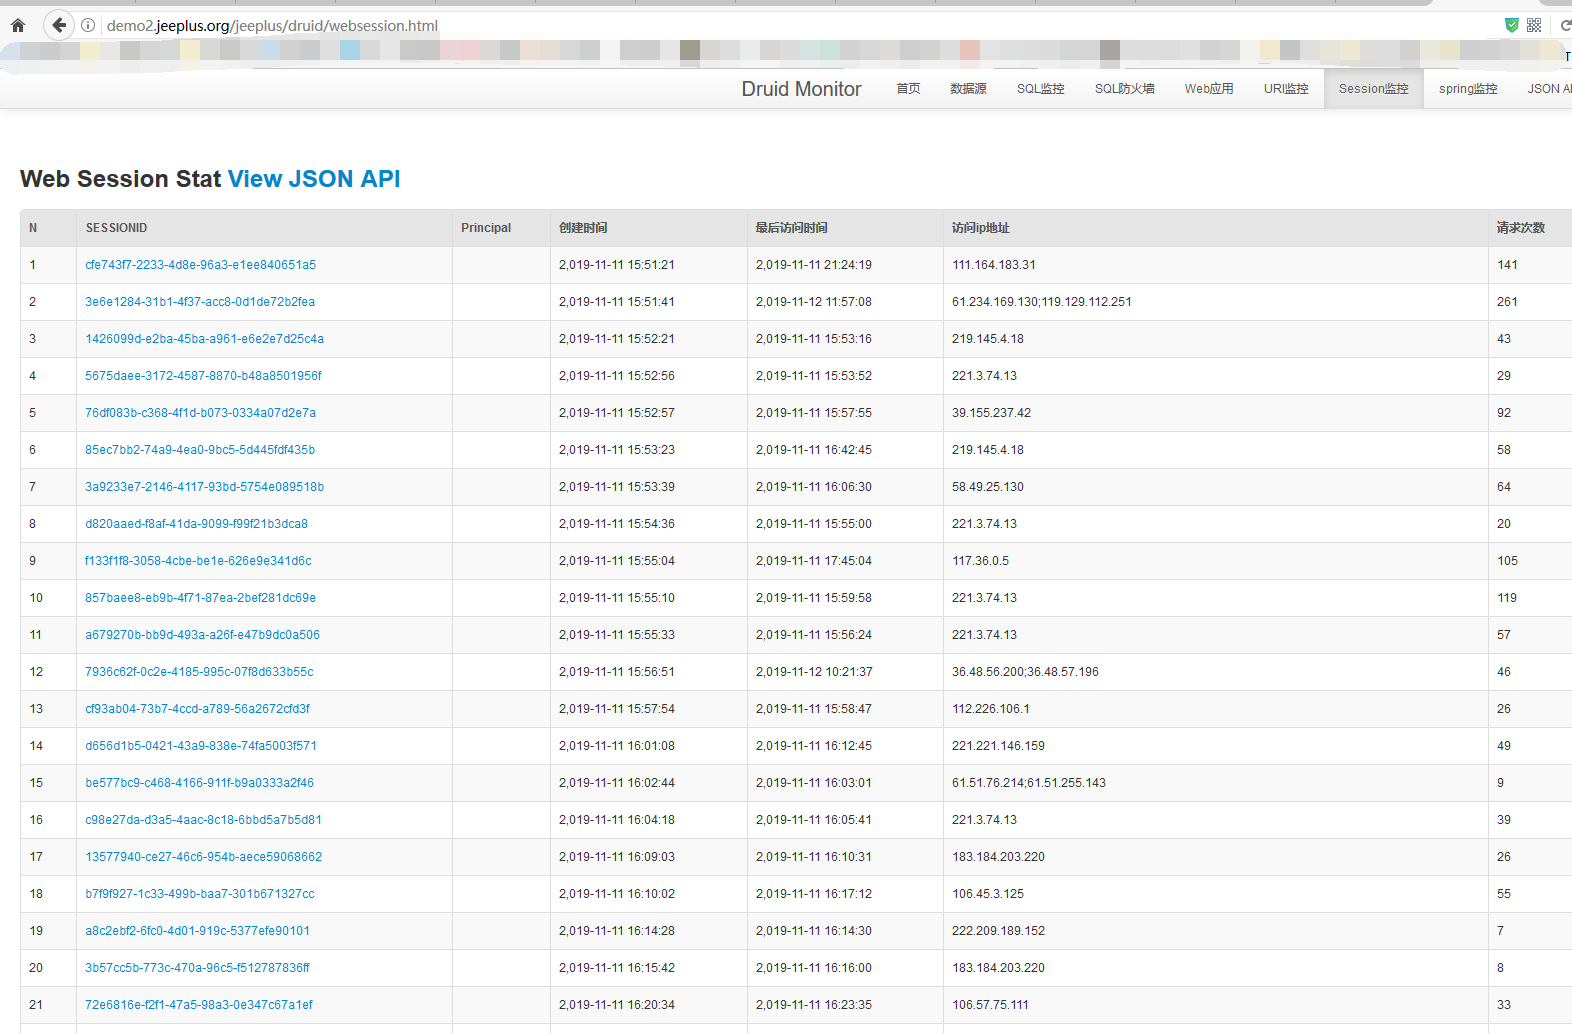Click the Druid Monitor brand title

pyautogui.click(x=801, y=89)
